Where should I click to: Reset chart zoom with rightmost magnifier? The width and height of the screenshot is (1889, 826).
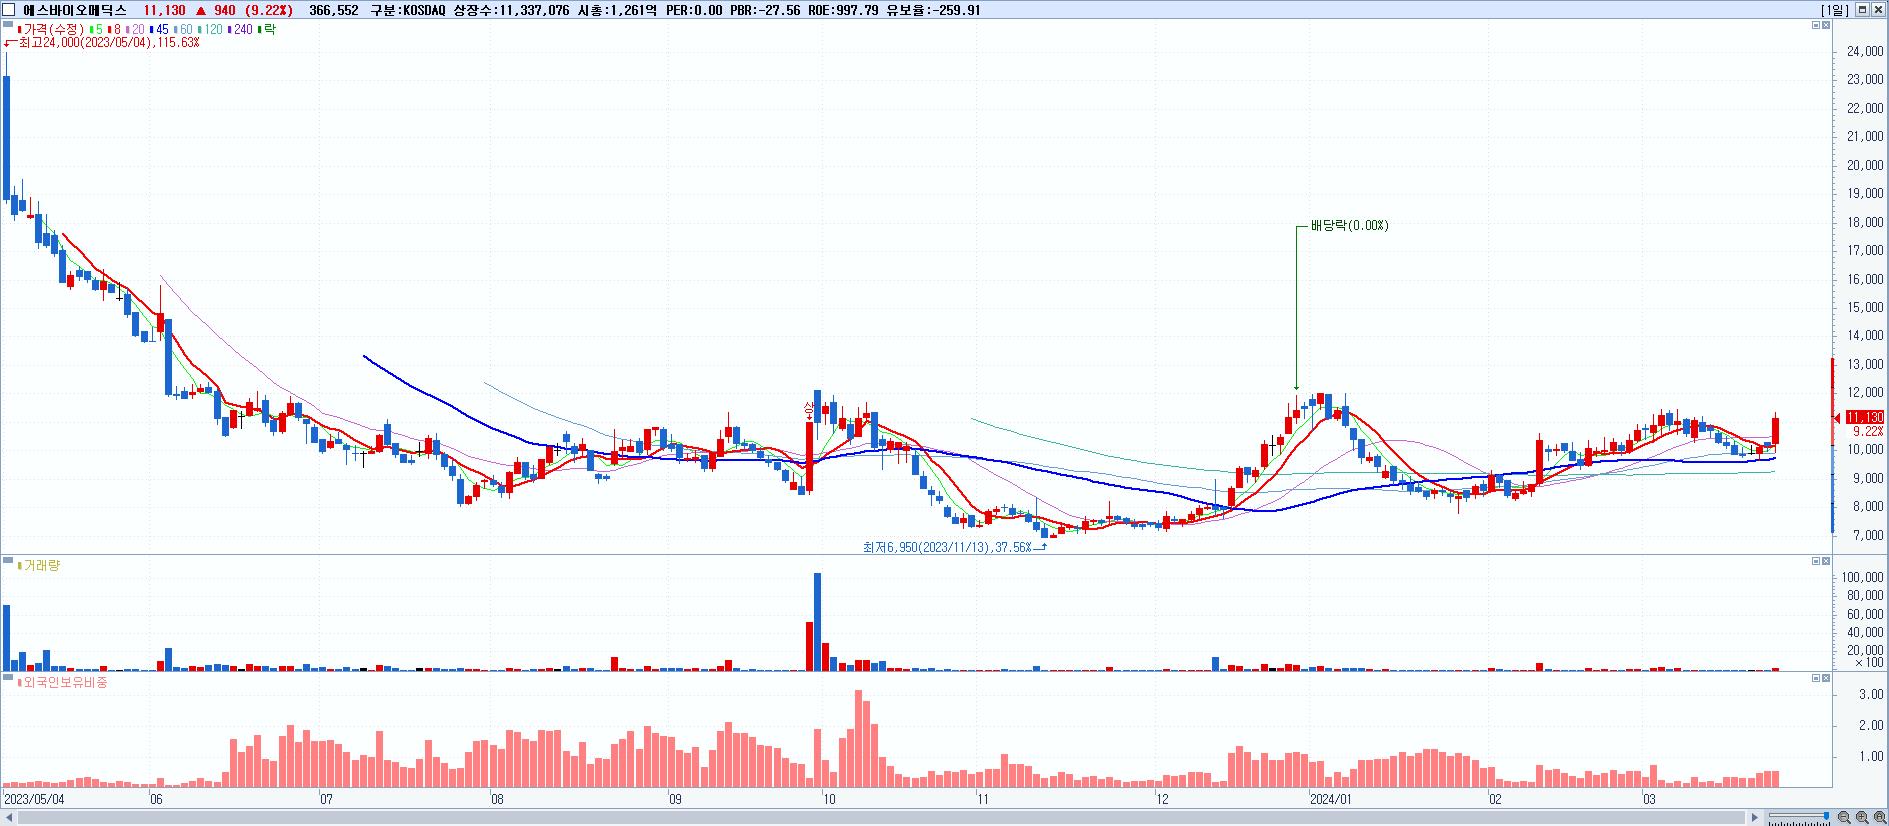tap(1879, 818)
